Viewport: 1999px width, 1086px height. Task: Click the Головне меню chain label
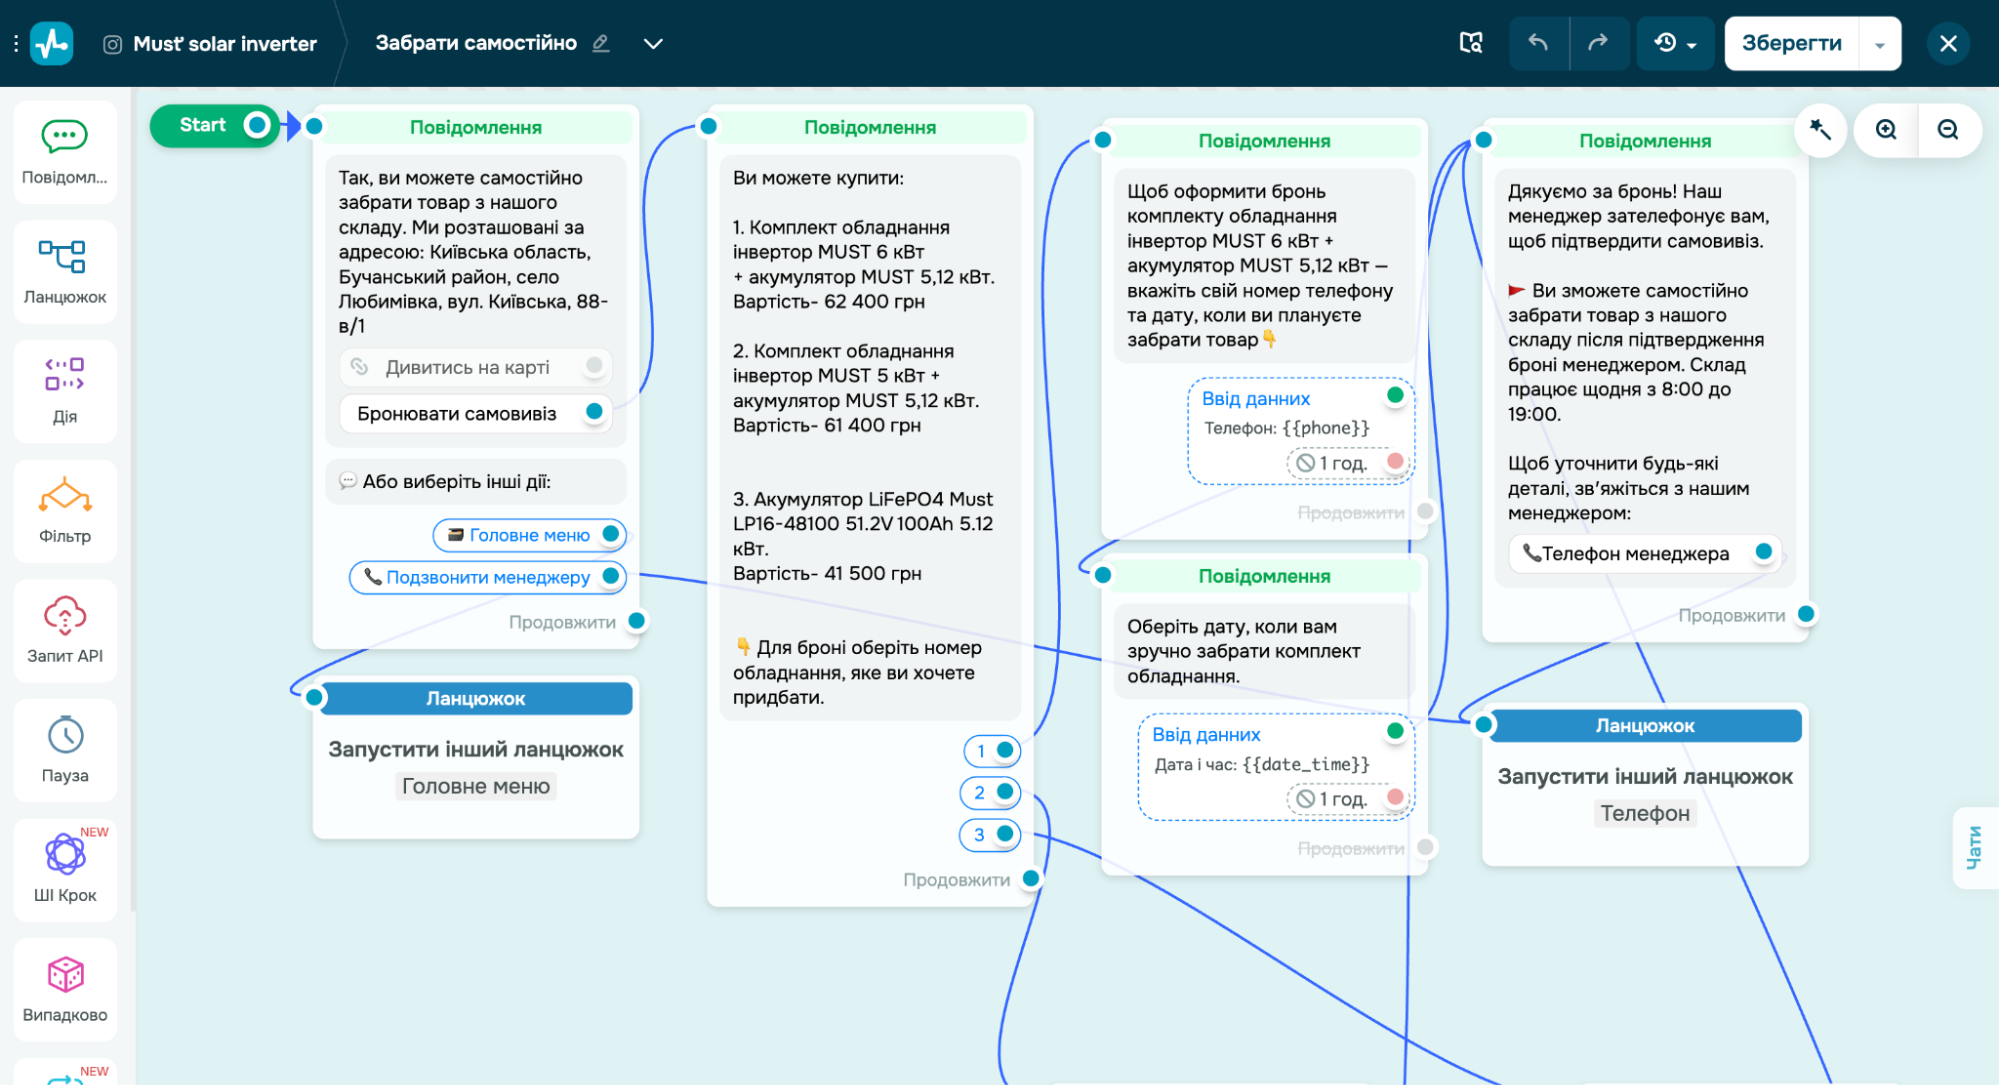(x=476, y=786)
